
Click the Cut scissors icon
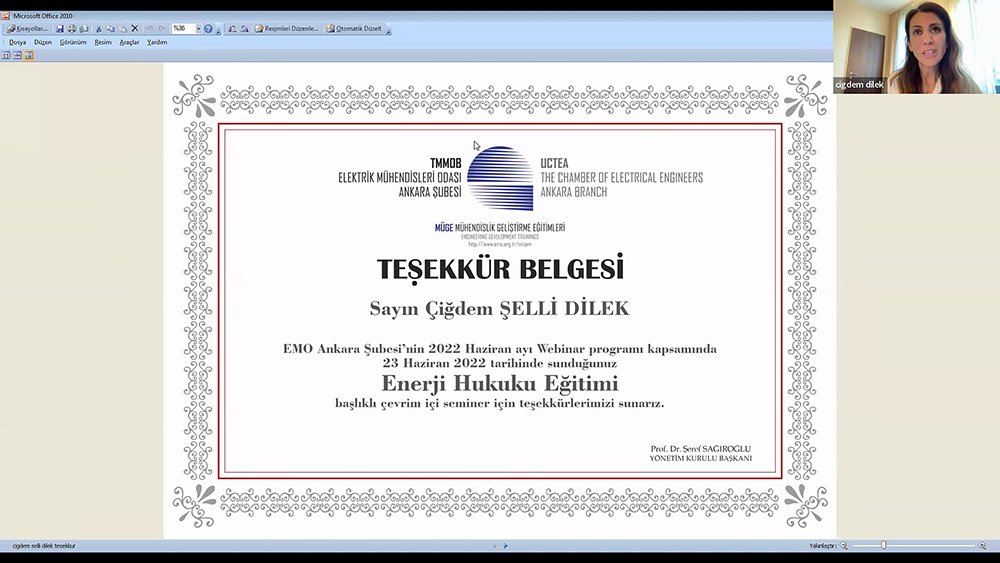pyautogui.click(x=99, y=29)
